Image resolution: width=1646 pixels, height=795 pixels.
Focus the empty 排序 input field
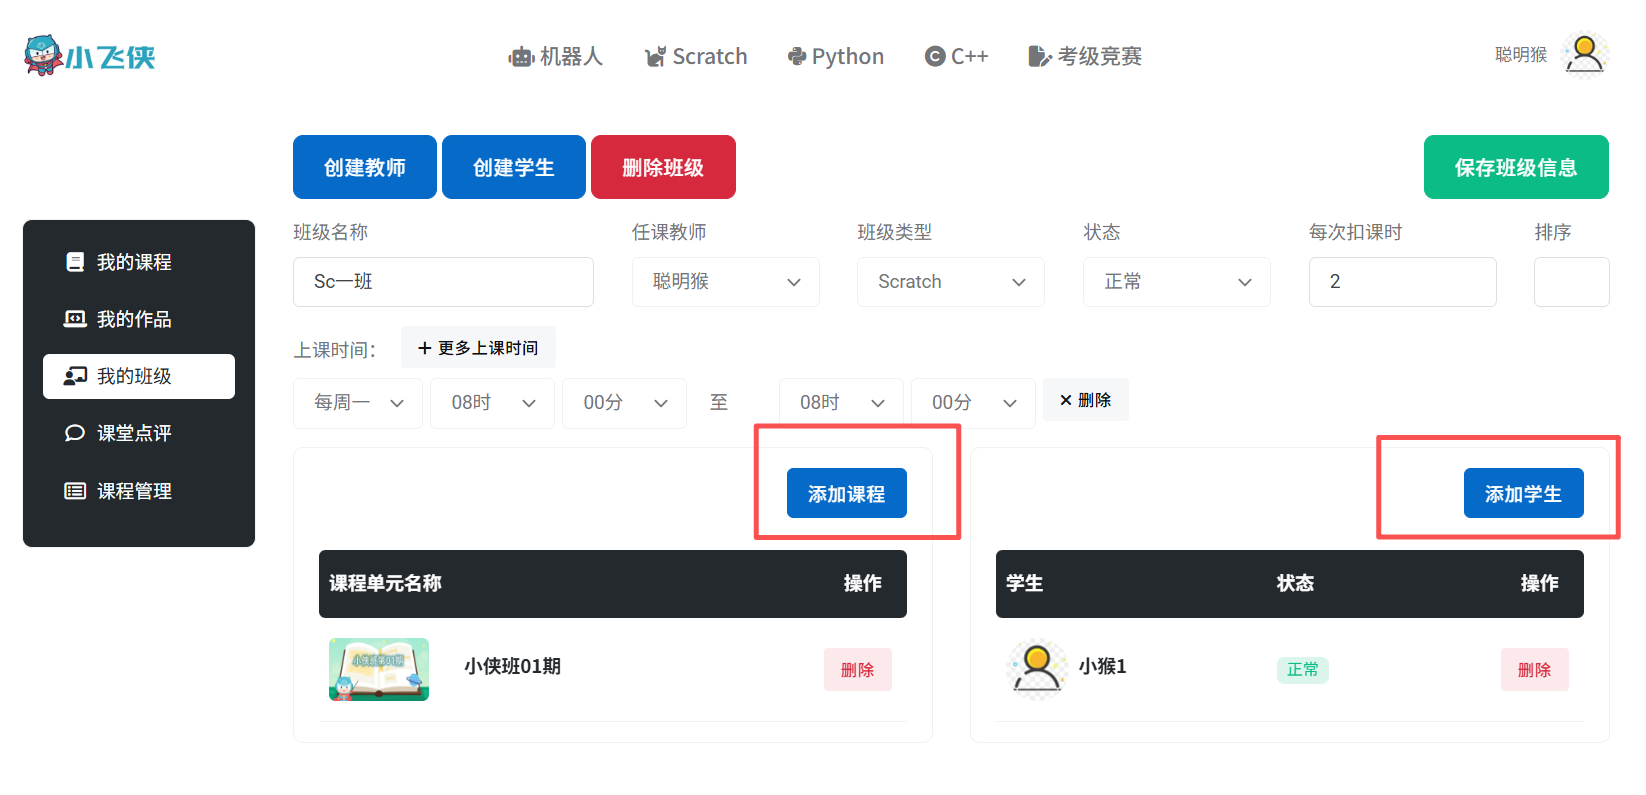point(1572,282)
